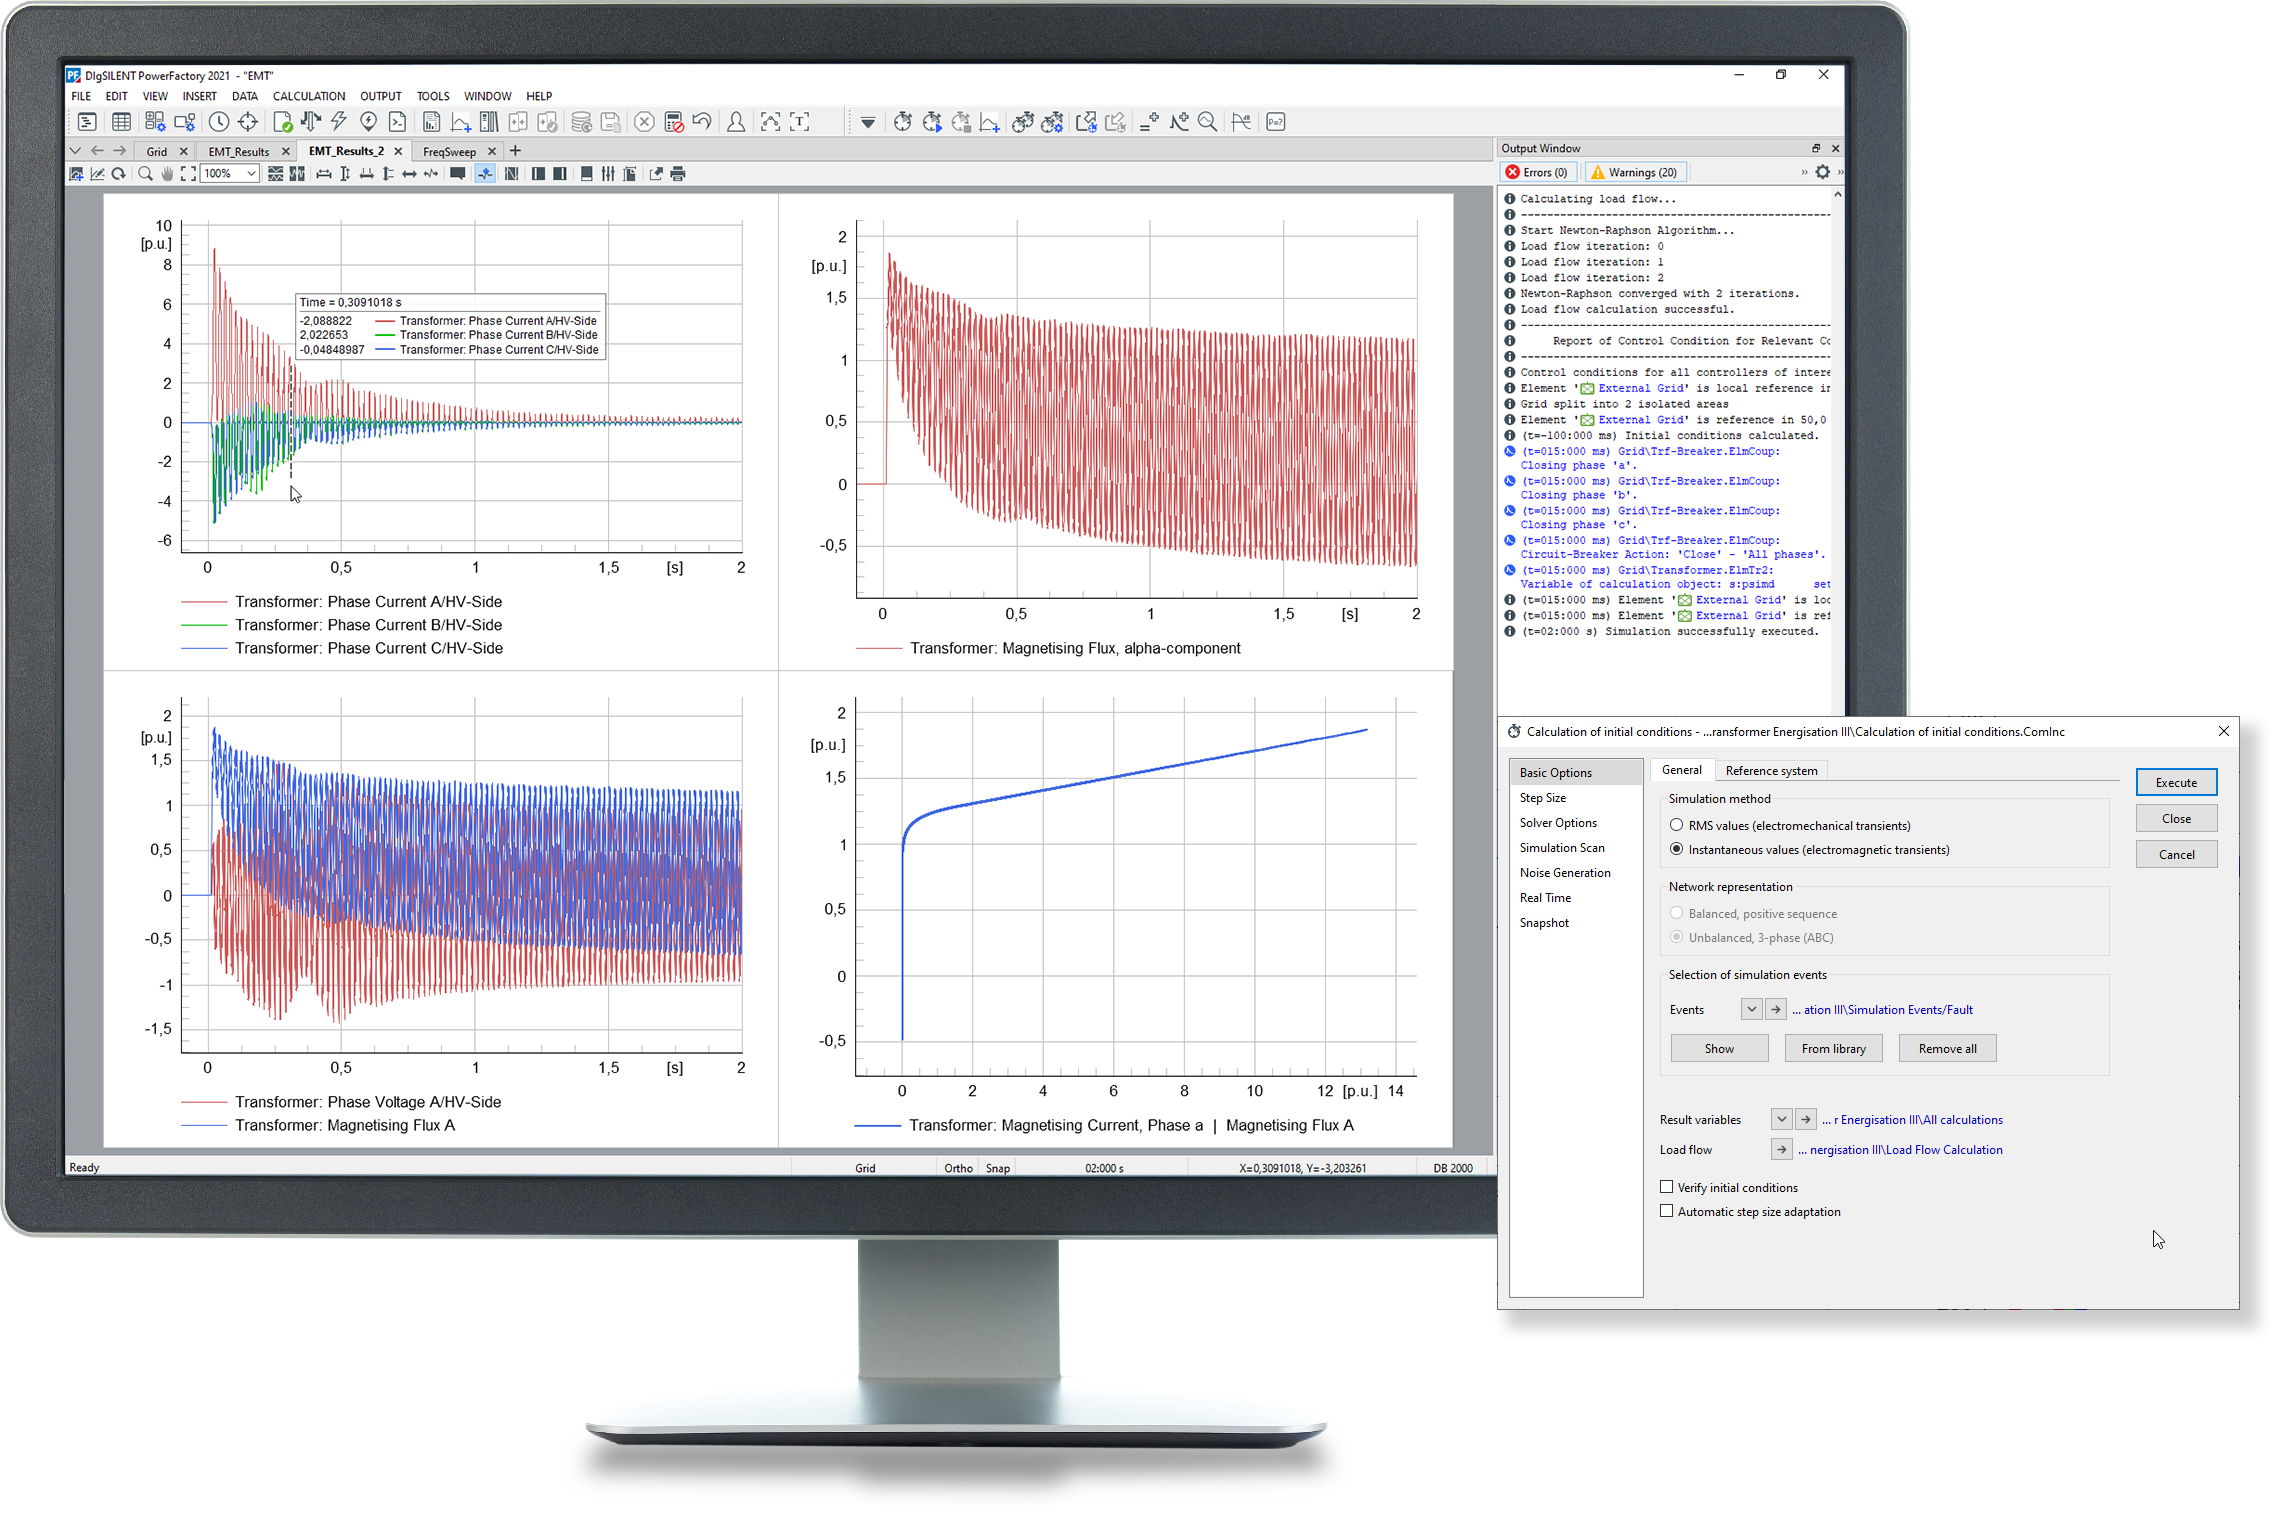Click the undo arrow toolbar icon
Screen dimensions: 2278x1519
click(702, 122)
